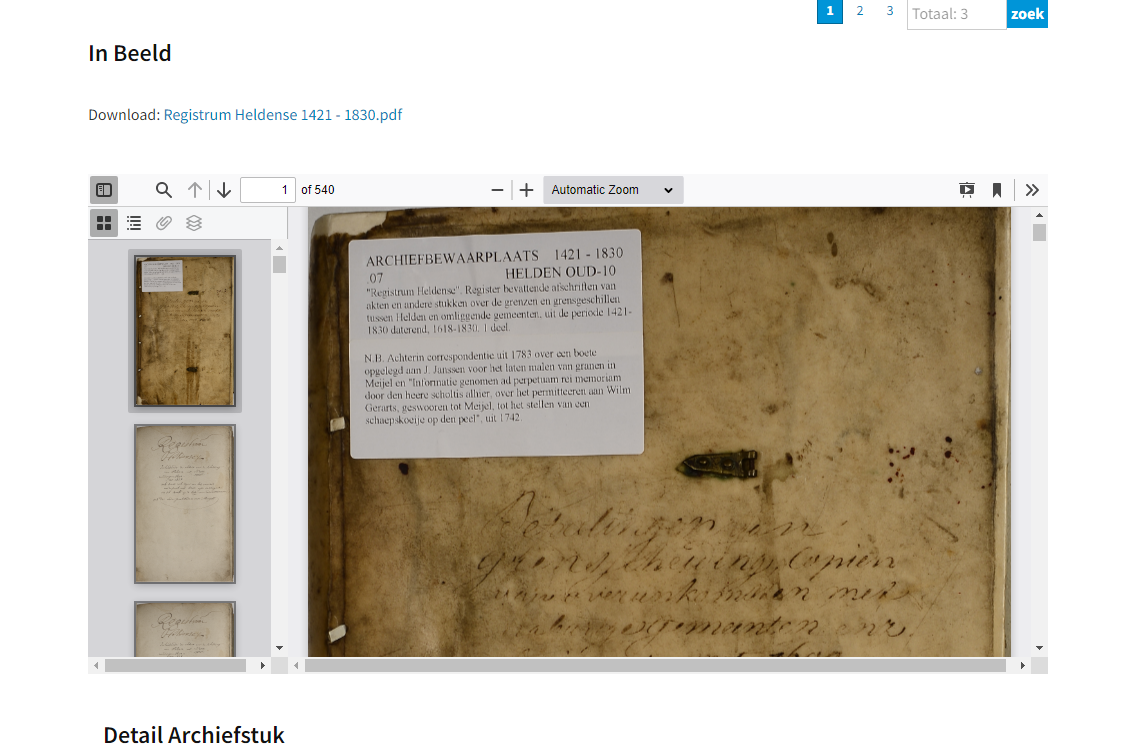Viewport: 1148px width, 753px height.
Task: Click the thumbnail panel vertical scrollbar thumb
Action: pos(279,264)
